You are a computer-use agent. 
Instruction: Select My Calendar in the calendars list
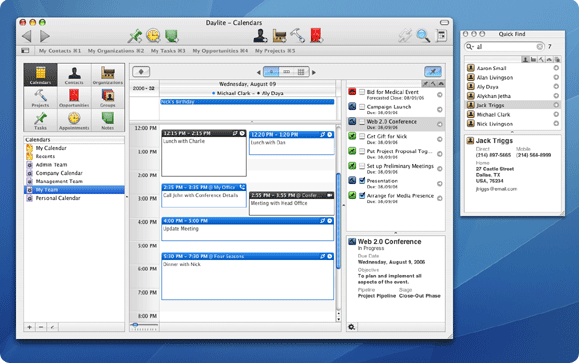(x=74, y=148)
